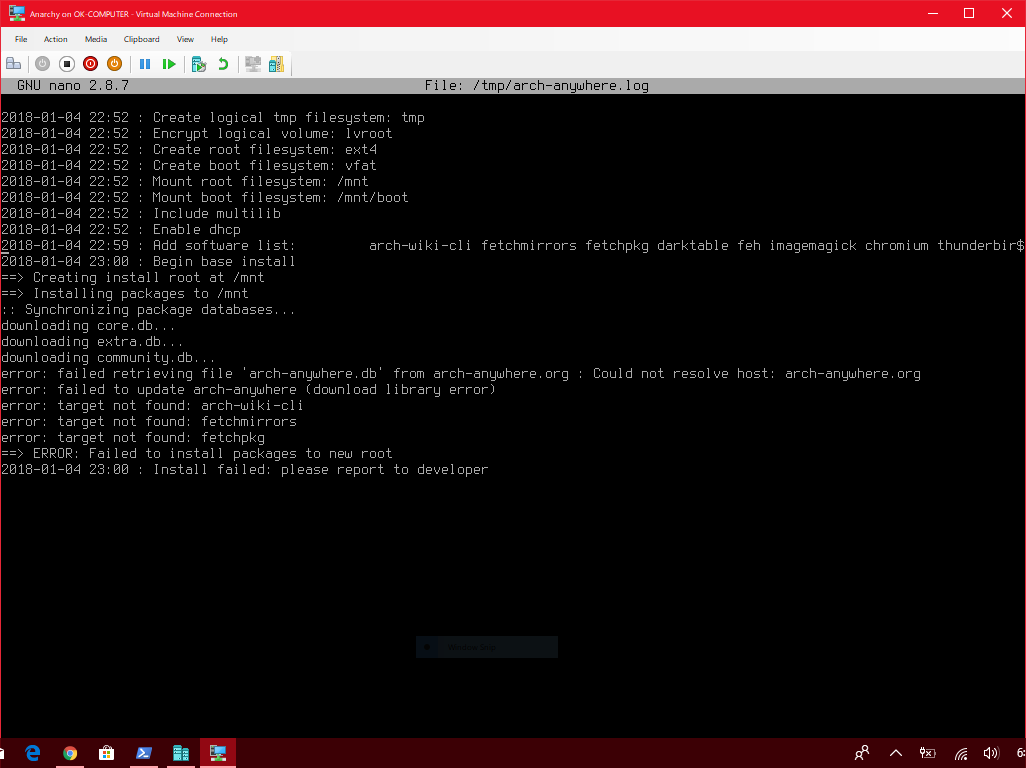Turn off the VM with the black square icon
Screen dimensions: 1026x768
(x=67, y=63)
